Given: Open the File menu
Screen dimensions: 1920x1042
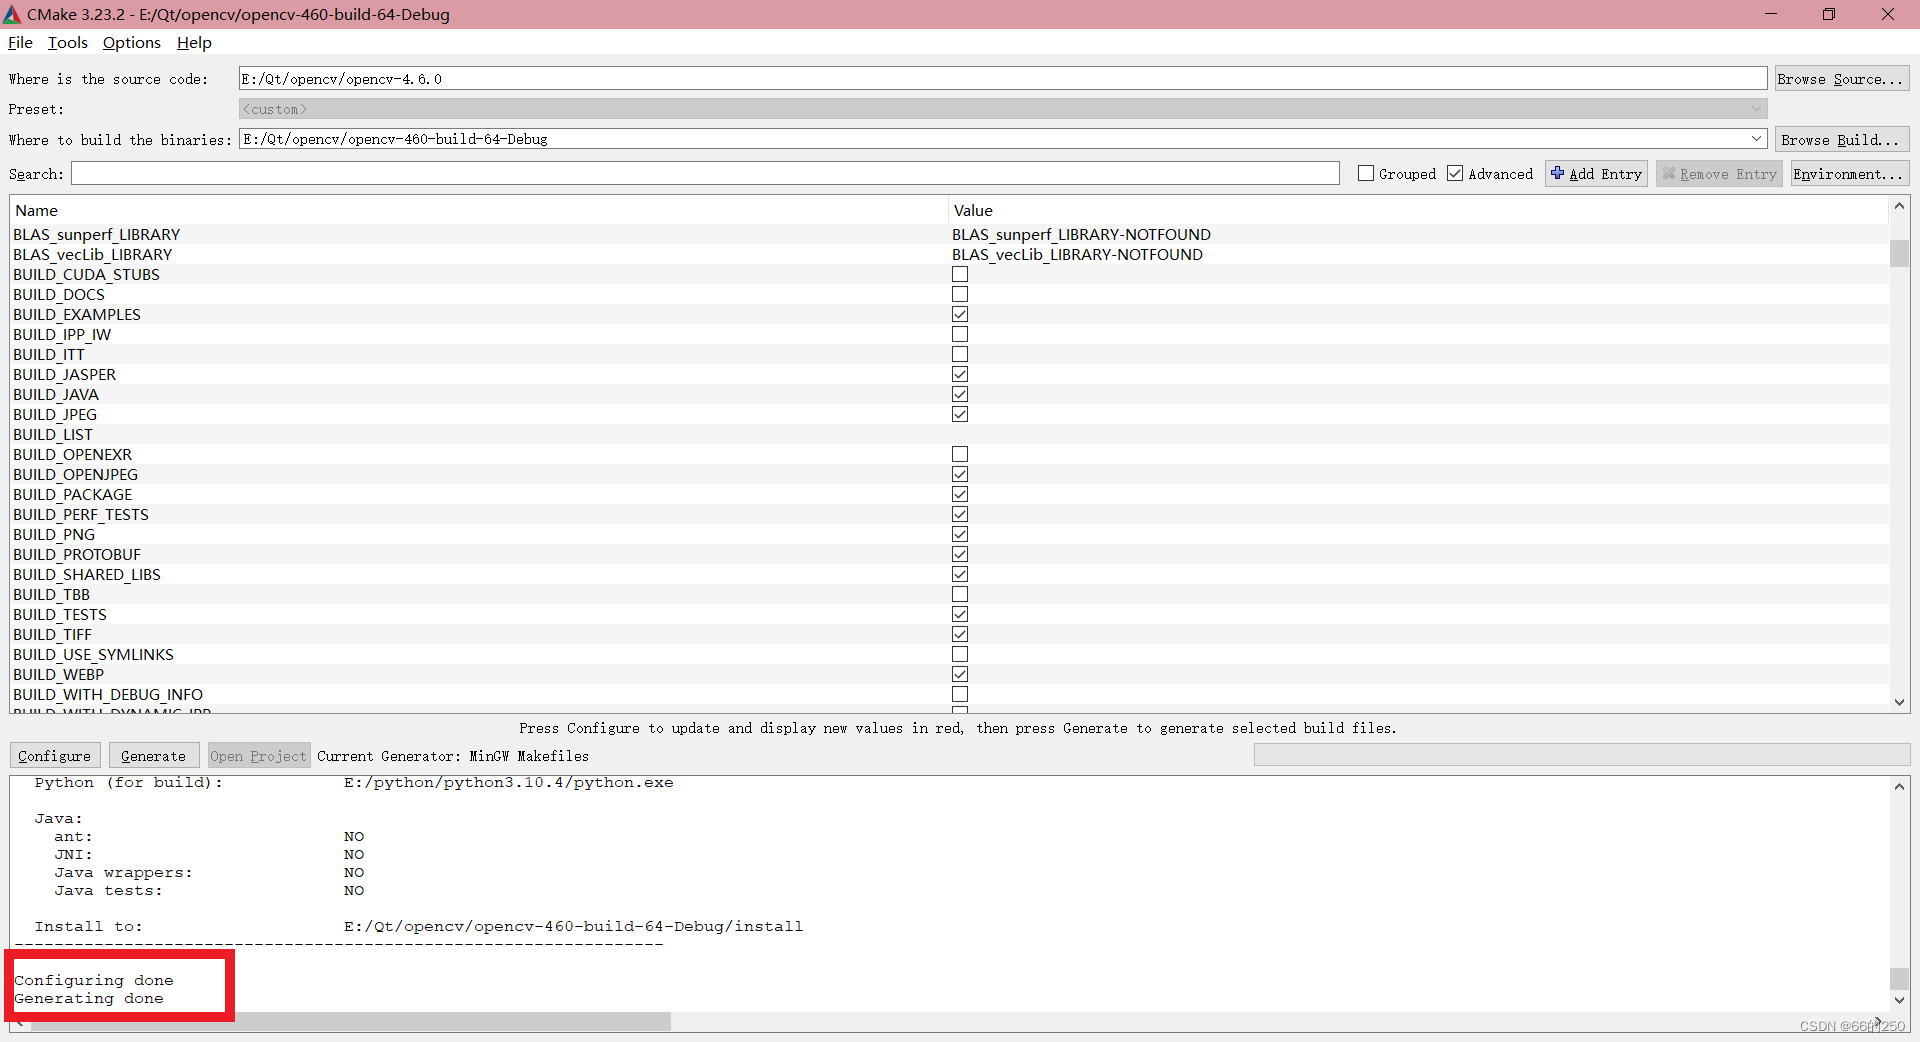Looking at the screenshot, I should click(x=20, y=42).
